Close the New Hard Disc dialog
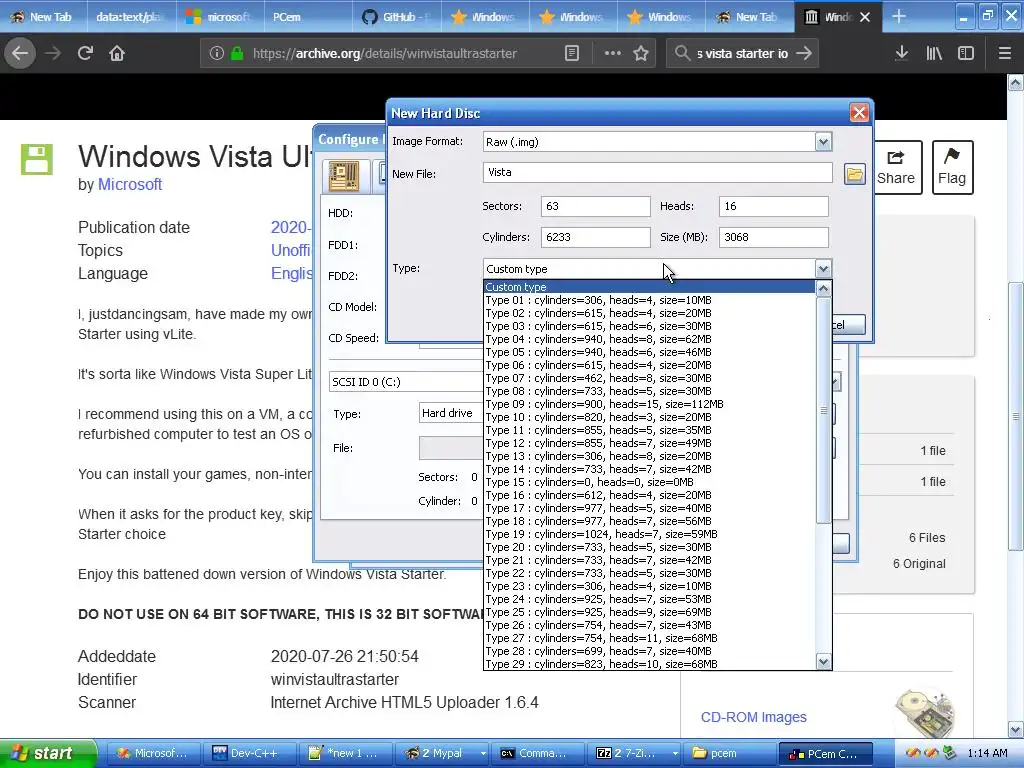 click(x=859, y=113)
